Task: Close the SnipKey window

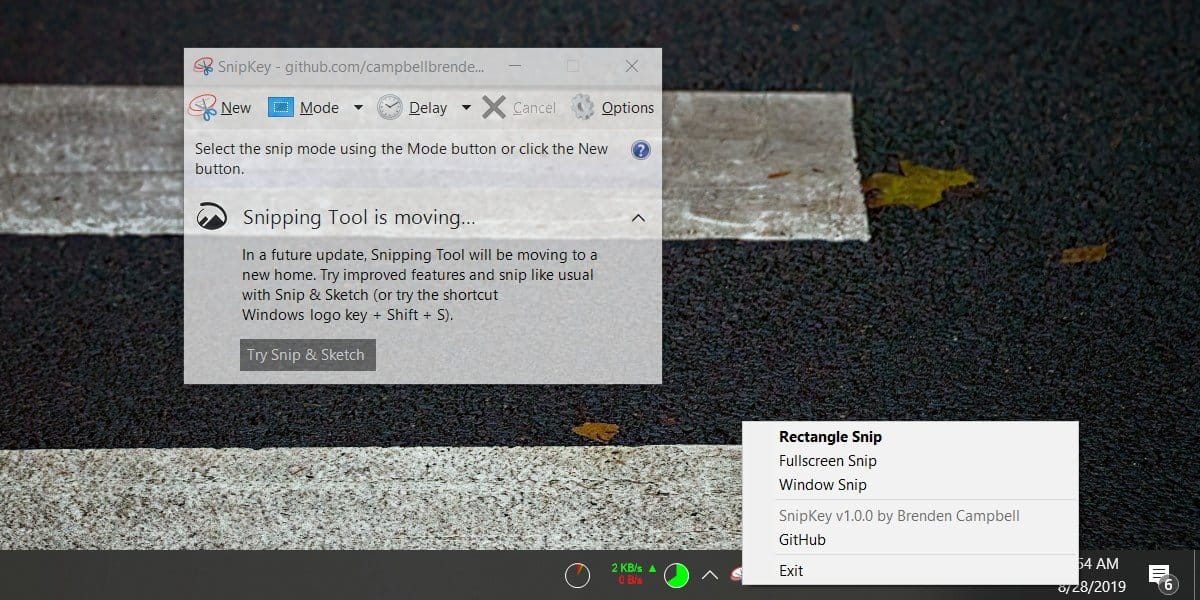Action: point(632,67)
